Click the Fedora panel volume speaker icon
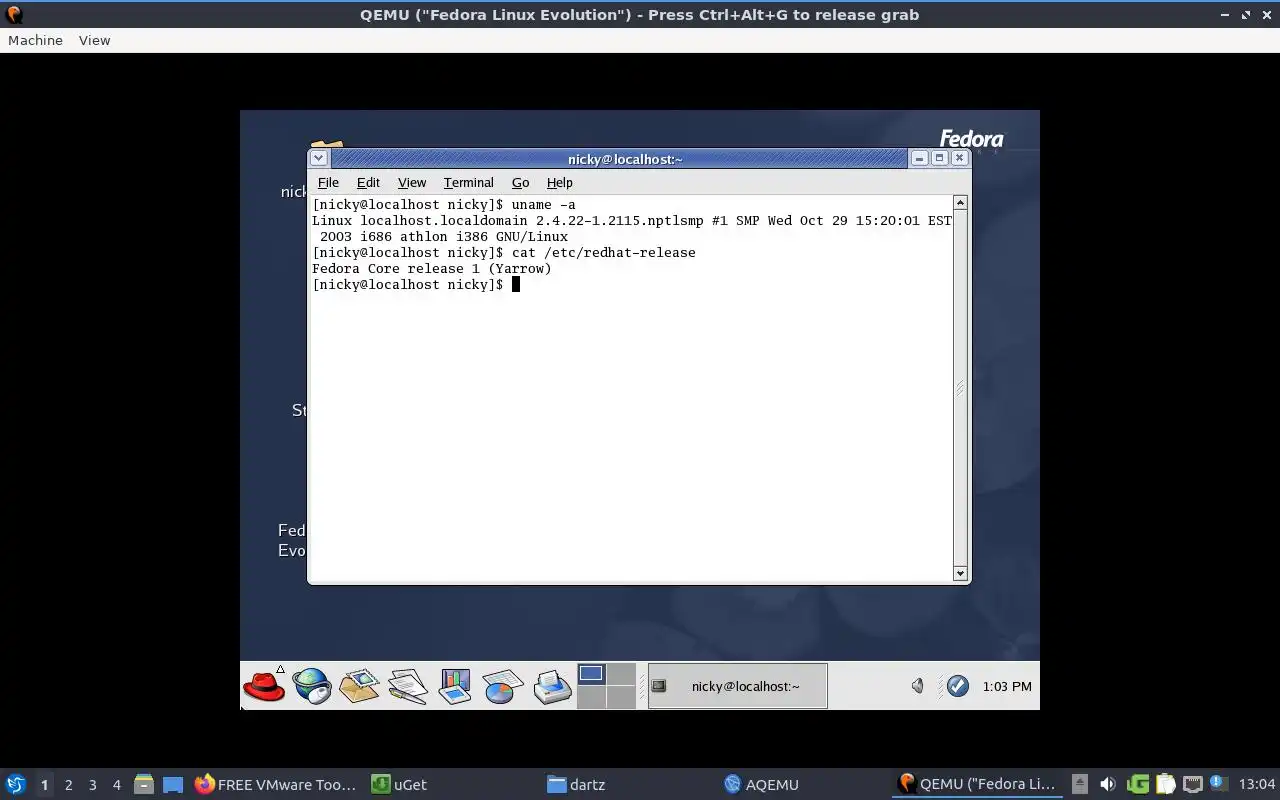Image resolution: width=1280 pixels, height=800 pixels. point(917,686)
